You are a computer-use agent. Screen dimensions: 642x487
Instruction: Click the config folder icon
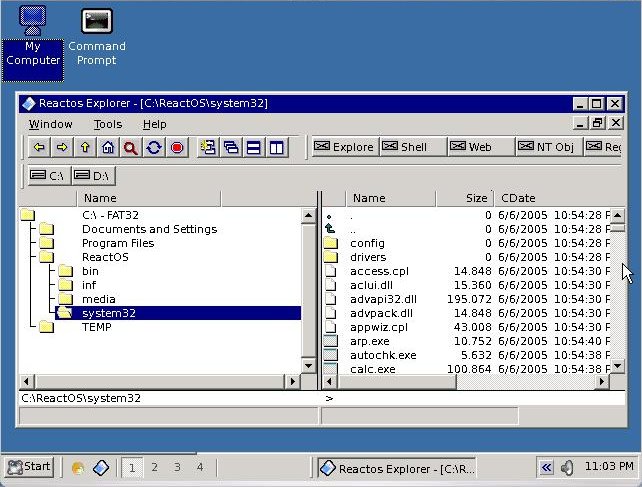coord(331,243)
